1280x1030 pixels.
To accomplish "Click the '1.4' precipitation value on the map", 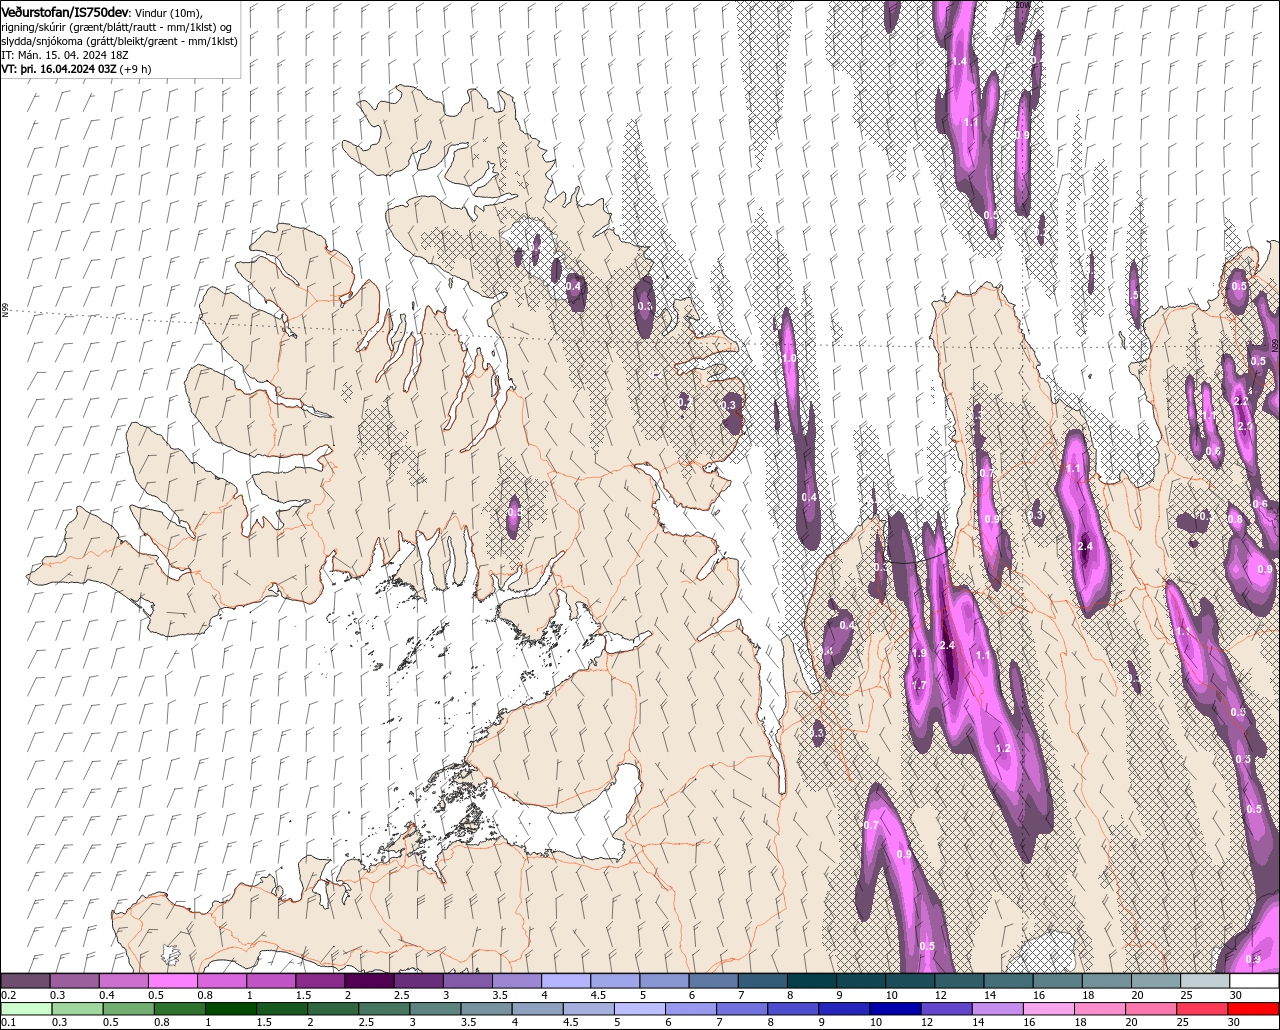I will tap(959, 61).
